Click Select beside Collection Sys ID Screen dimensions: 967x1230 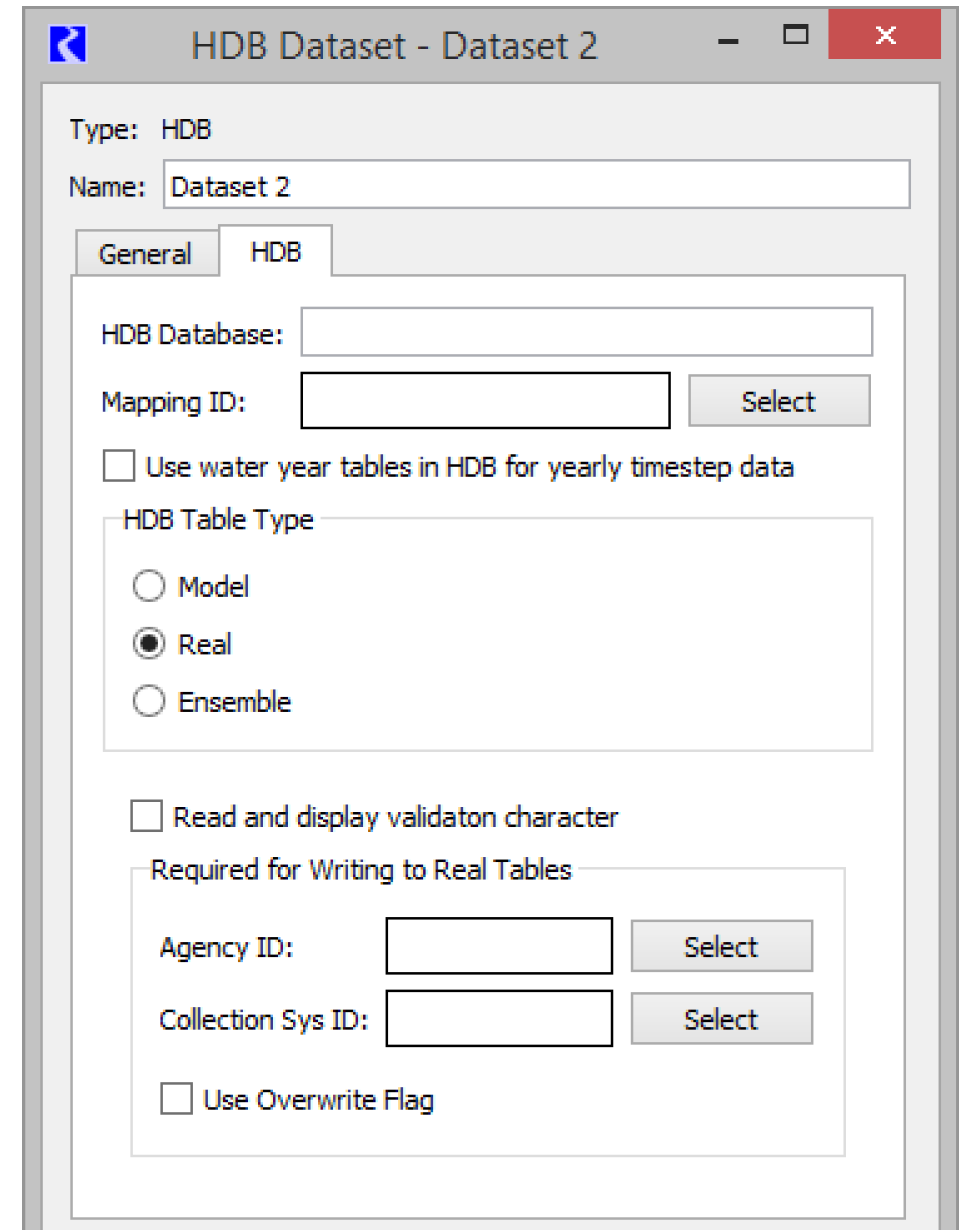[721, 1019]
